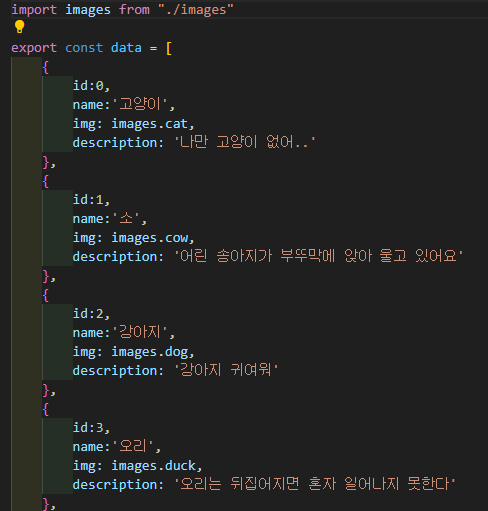
Task: Click the const keyword
Action: [x=84, y=48]
